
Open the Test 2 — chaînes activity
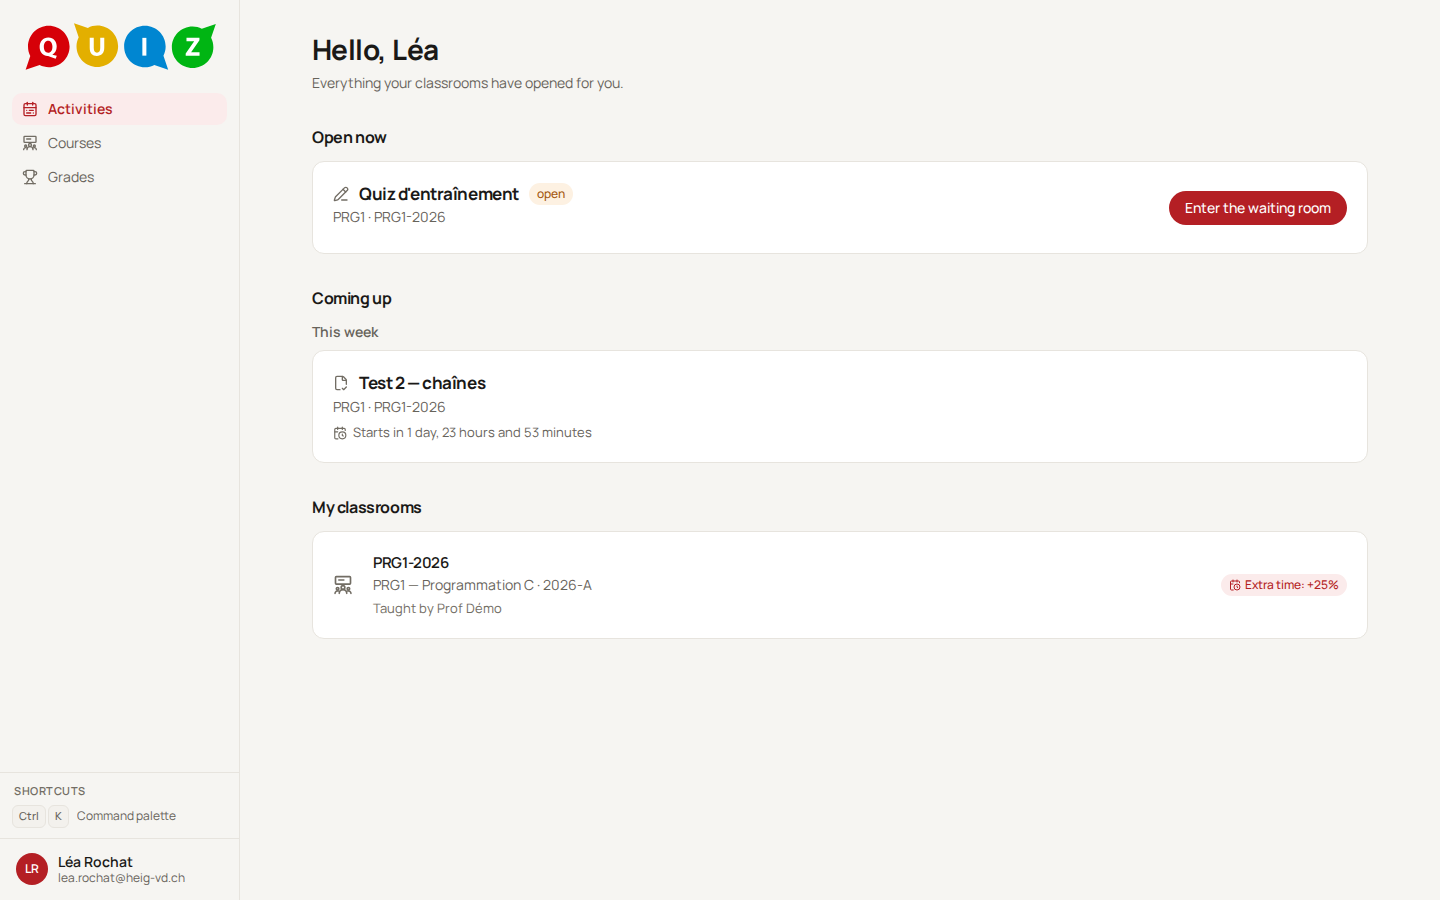[422, 383]
